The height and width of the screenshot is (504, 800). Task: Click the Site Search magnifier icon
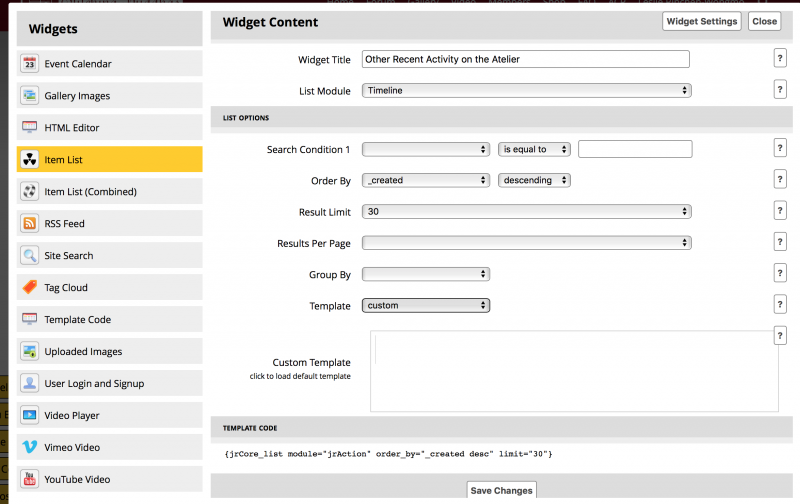(x=29, y=256)
